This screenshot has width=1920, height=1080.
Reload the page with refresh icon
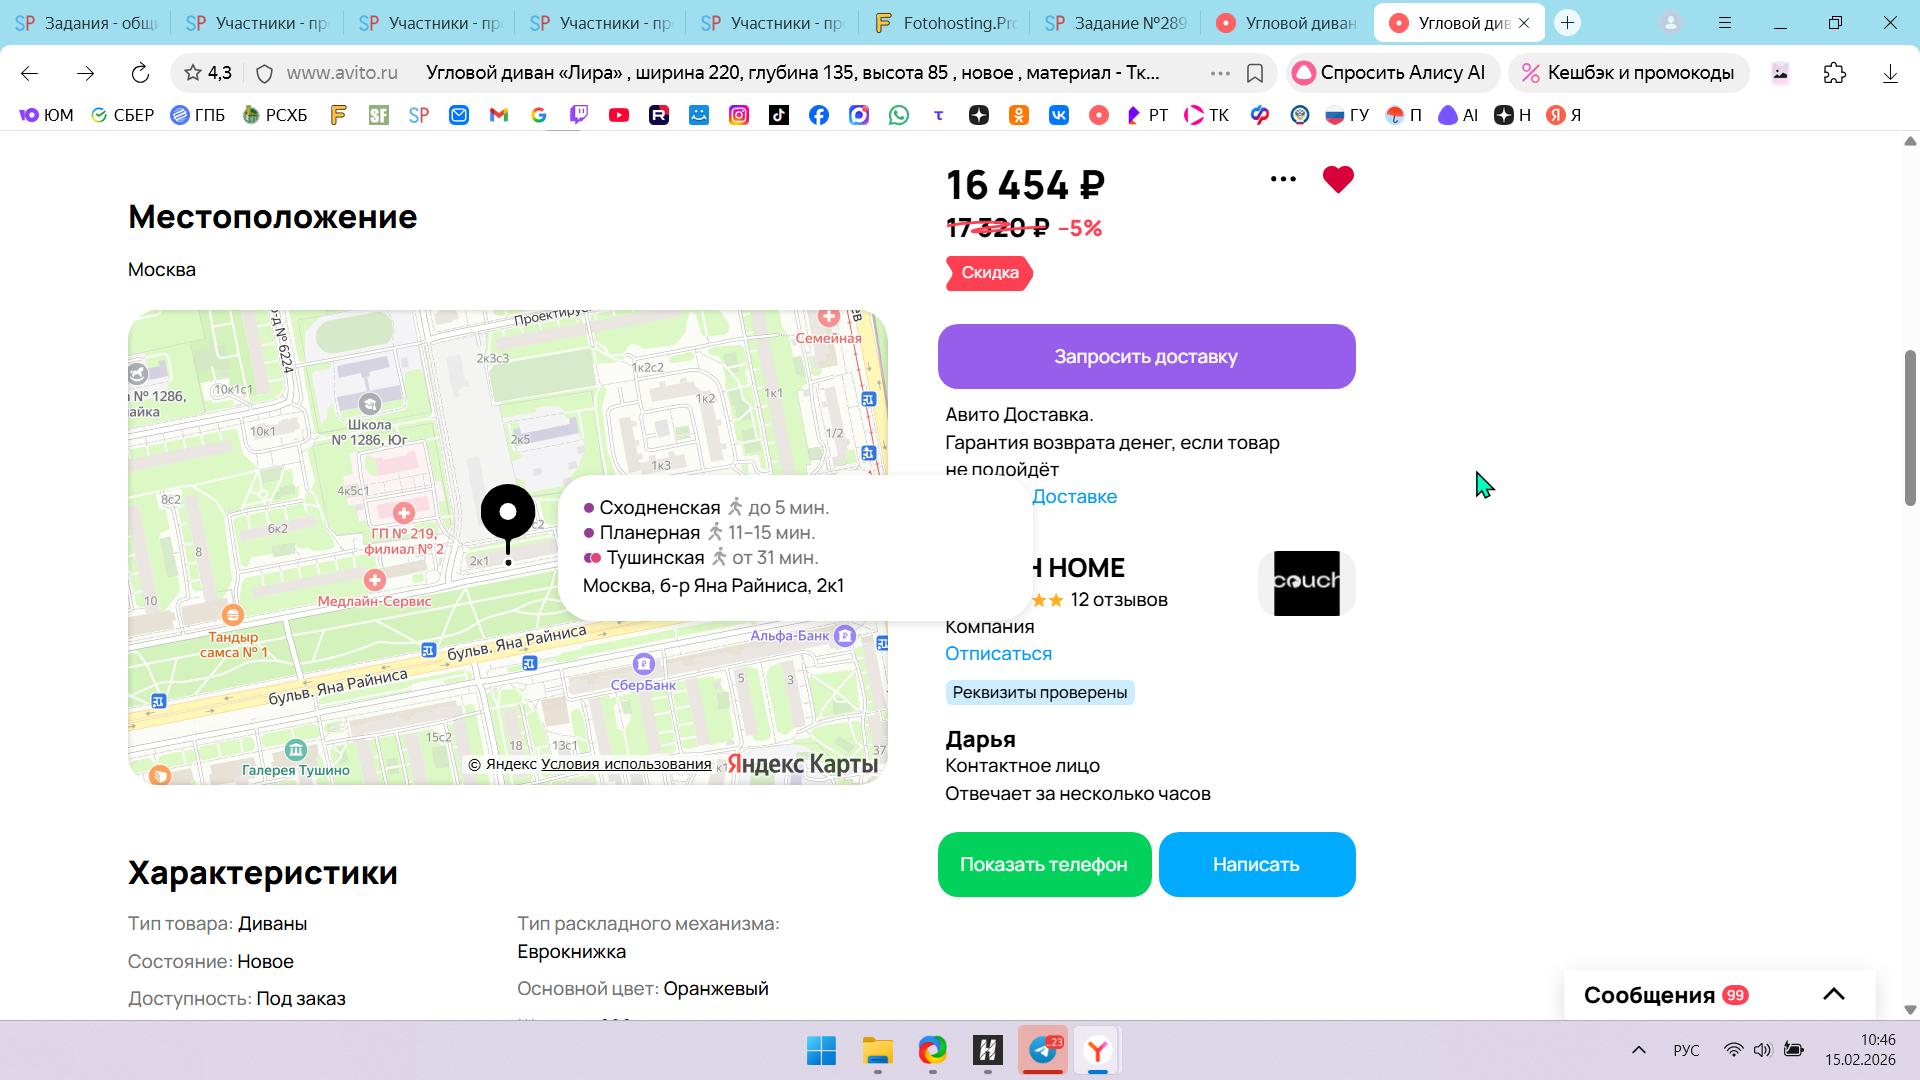[140, 73]
